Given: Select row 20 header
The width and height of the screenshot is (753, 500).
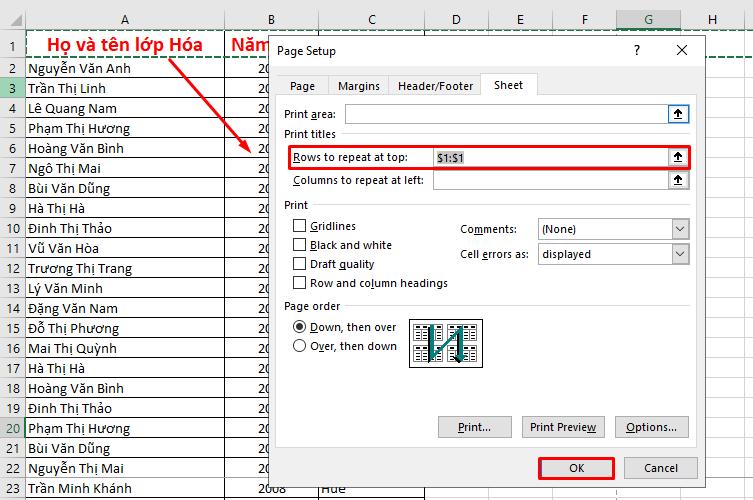Looking at the screenshot, I should coord(12,428).
